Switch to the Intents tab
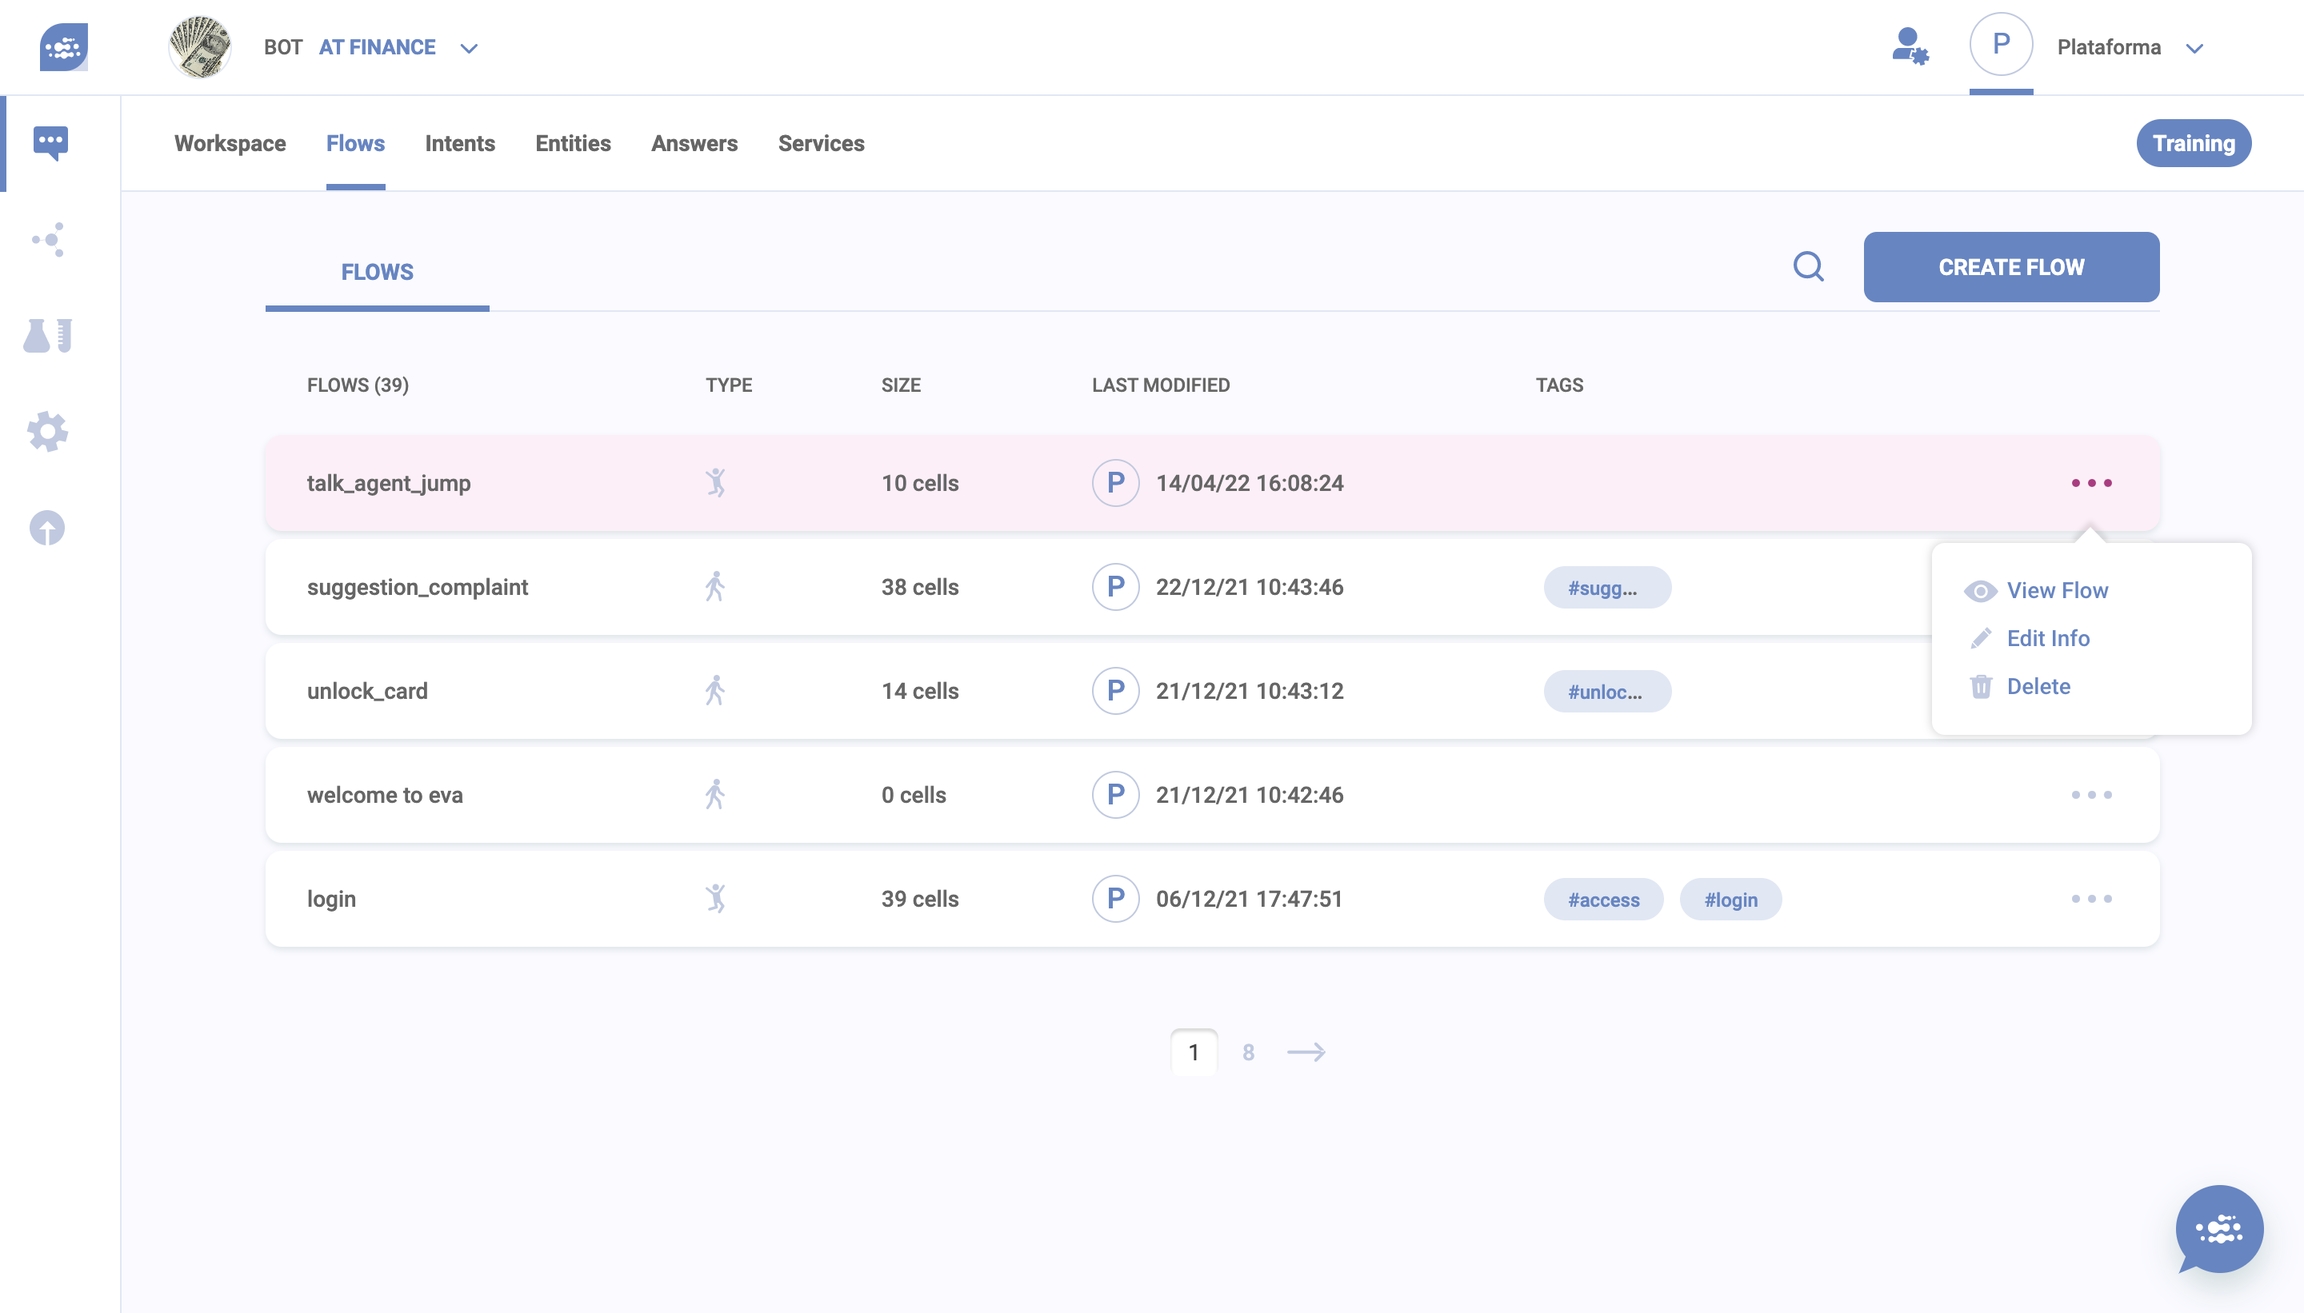Image resolution: width=2304 pixels, height=1313 pixels. (459, 143)
